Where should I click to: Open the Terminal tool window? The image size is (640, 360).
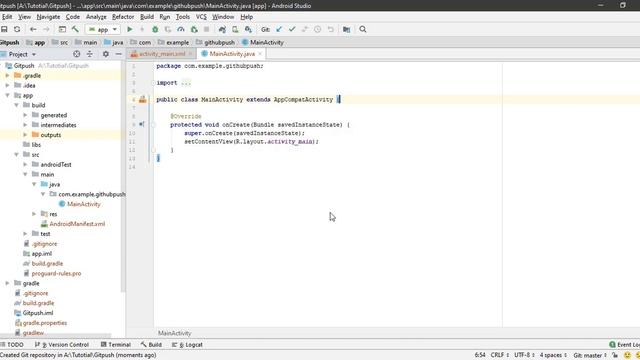pos(116,344)
